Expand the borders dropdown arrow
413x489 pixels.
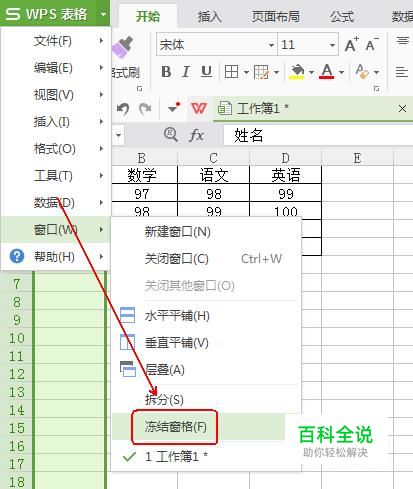(246, 72)
